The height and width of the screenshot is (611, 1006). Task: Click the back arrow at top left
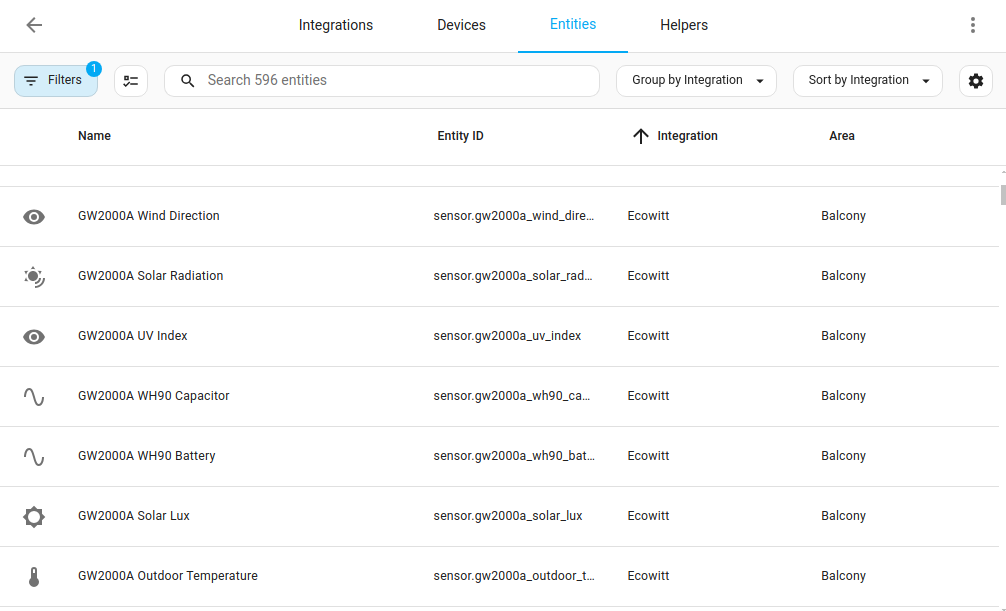pos(34,25)
